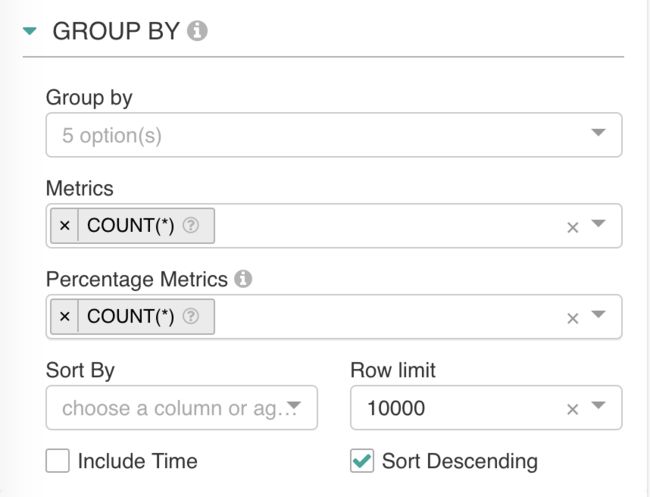Screen dimensions: 650x497
Task: Select the COUNT(*) tag in Metrics
Action: [x=130, y=226]
